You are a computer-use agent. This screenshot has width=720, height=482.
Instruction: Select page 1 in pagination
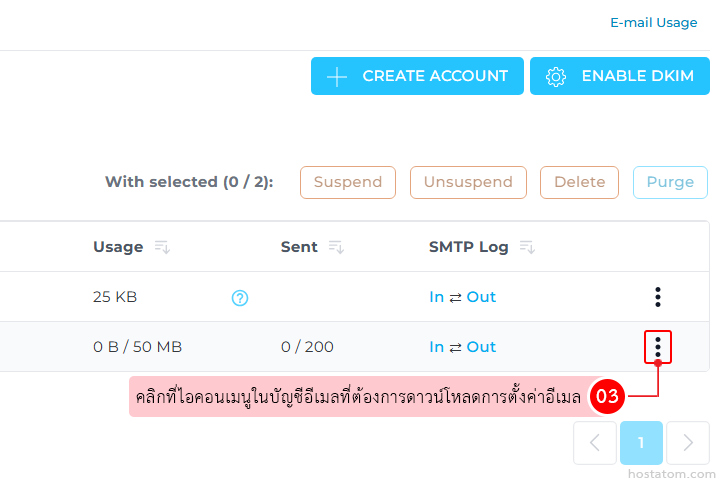[x=641, y=443]
